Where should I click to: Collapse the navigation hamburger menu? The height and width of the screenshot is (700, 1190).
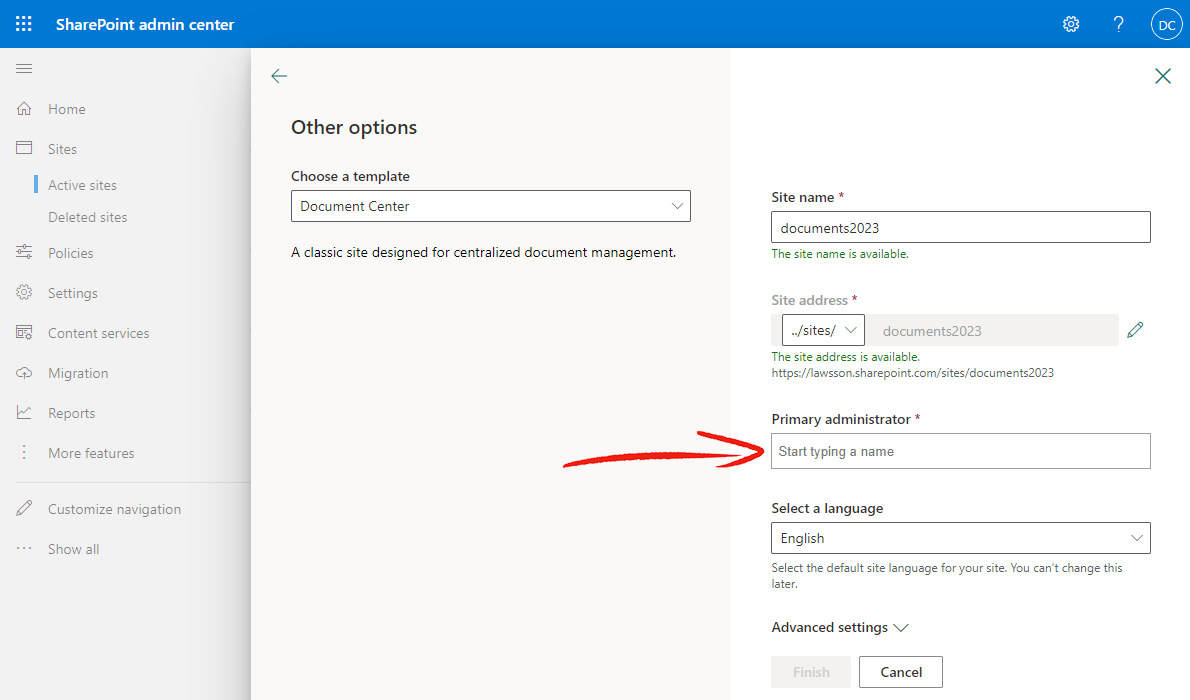click(x=24, y=68)
